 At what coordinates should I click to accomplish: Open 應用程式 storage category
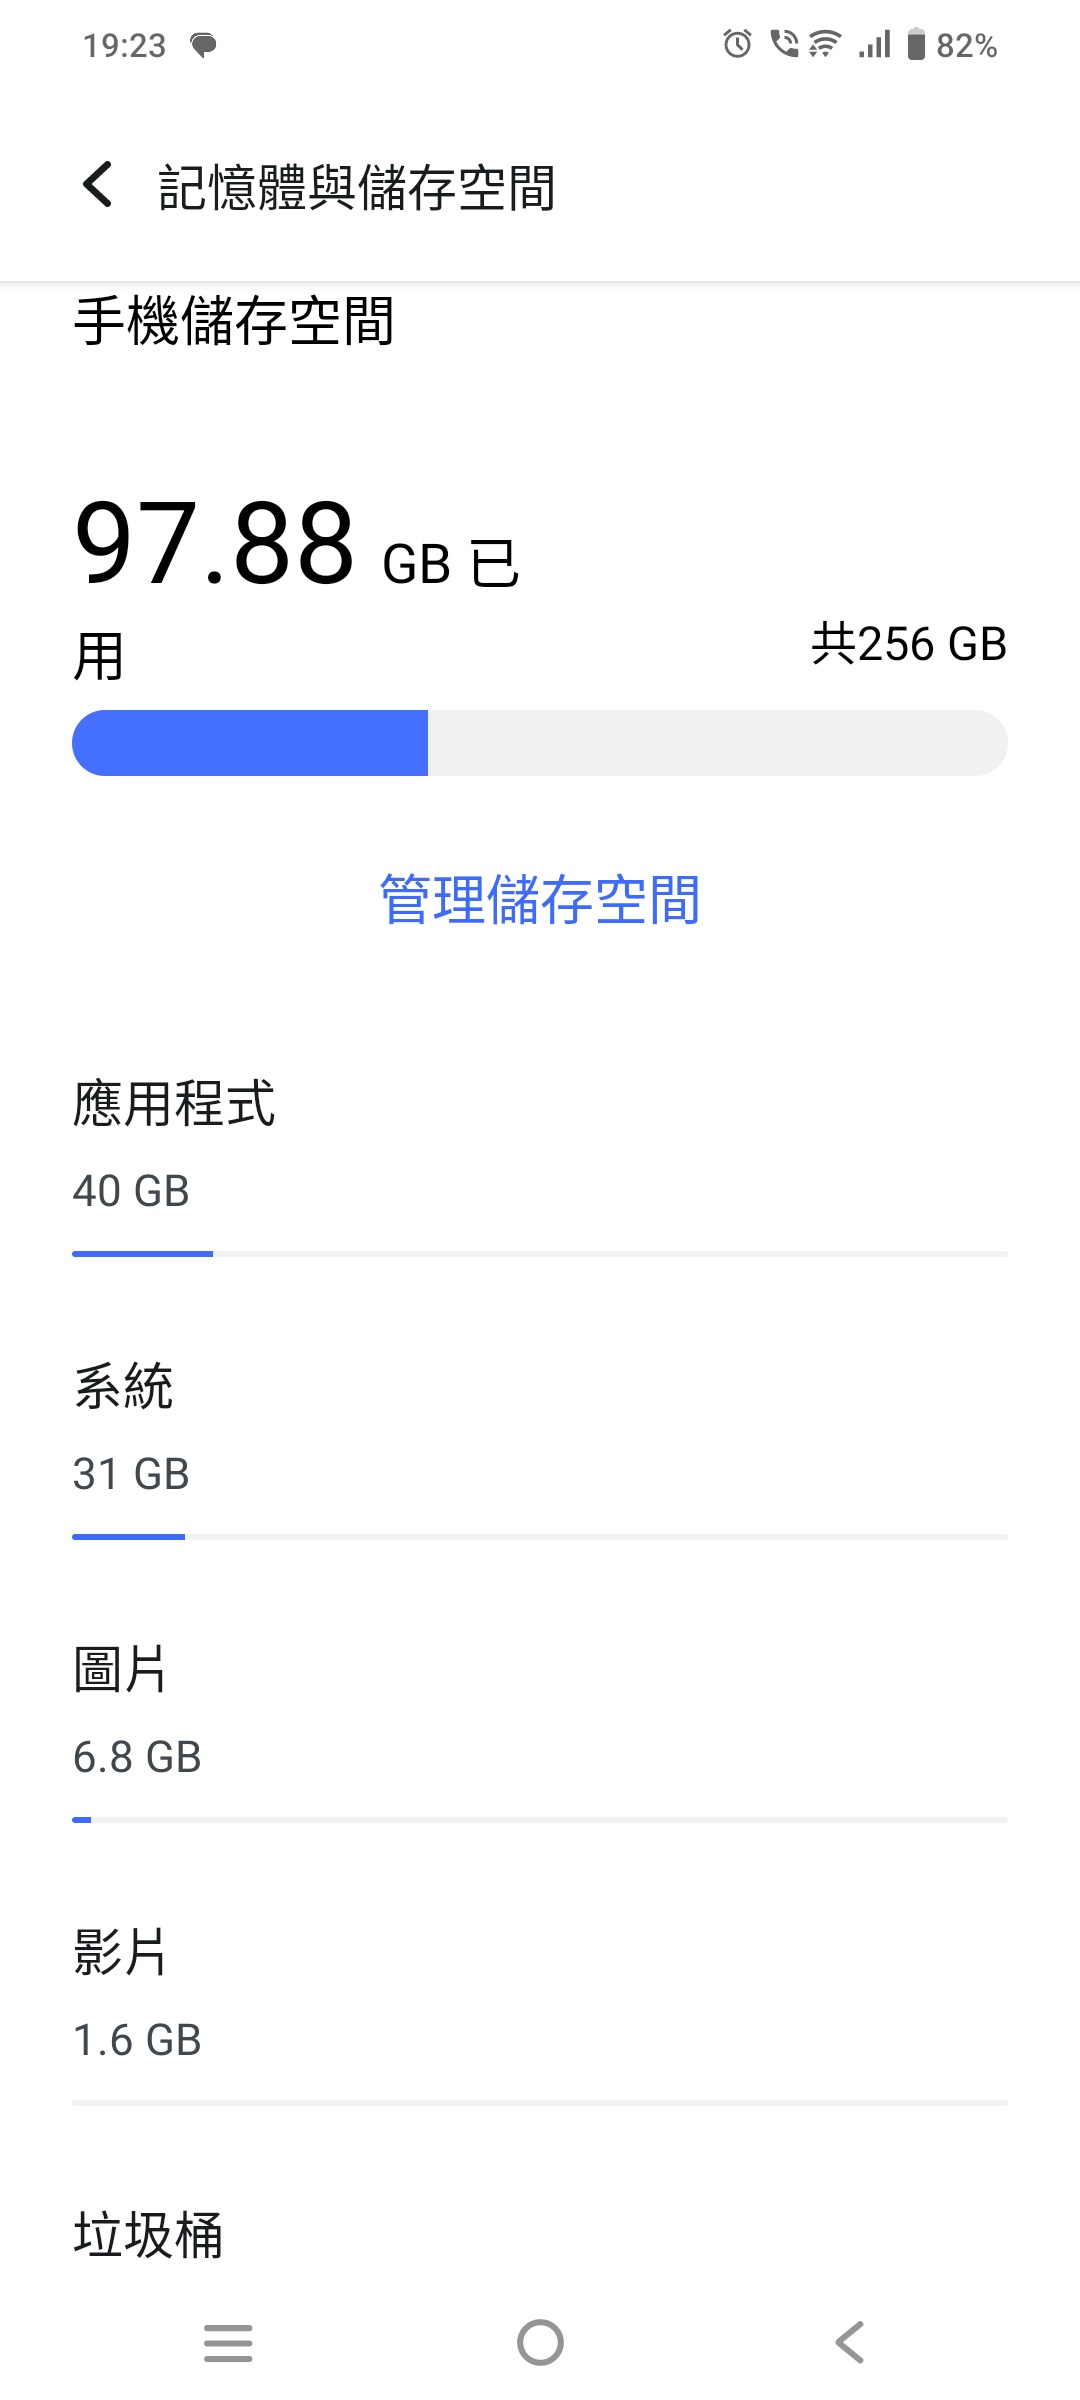[174, 1105]
